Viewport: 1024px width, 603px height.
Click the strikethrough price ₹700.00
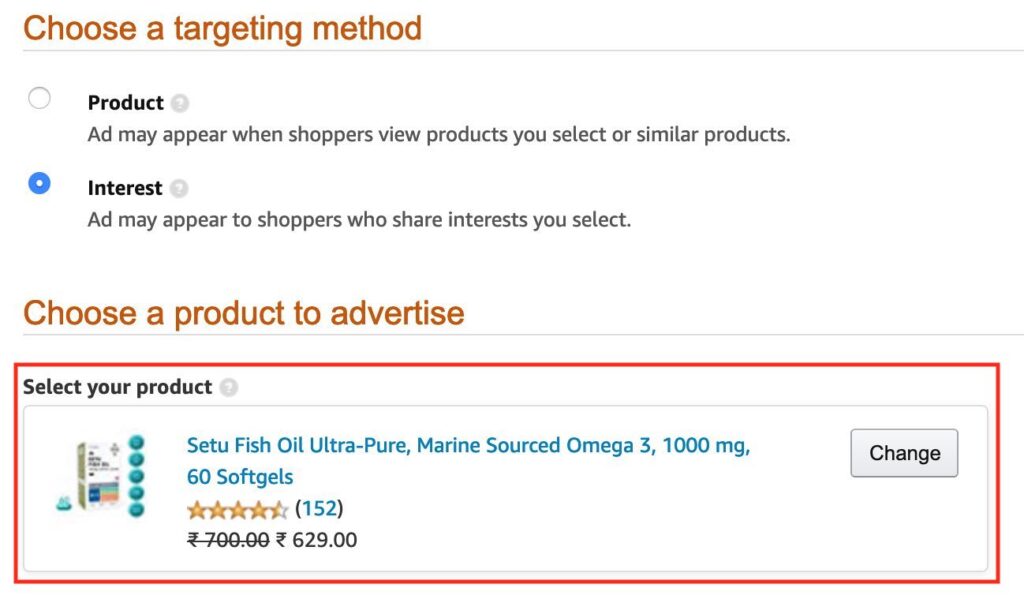tap(228, 540)
